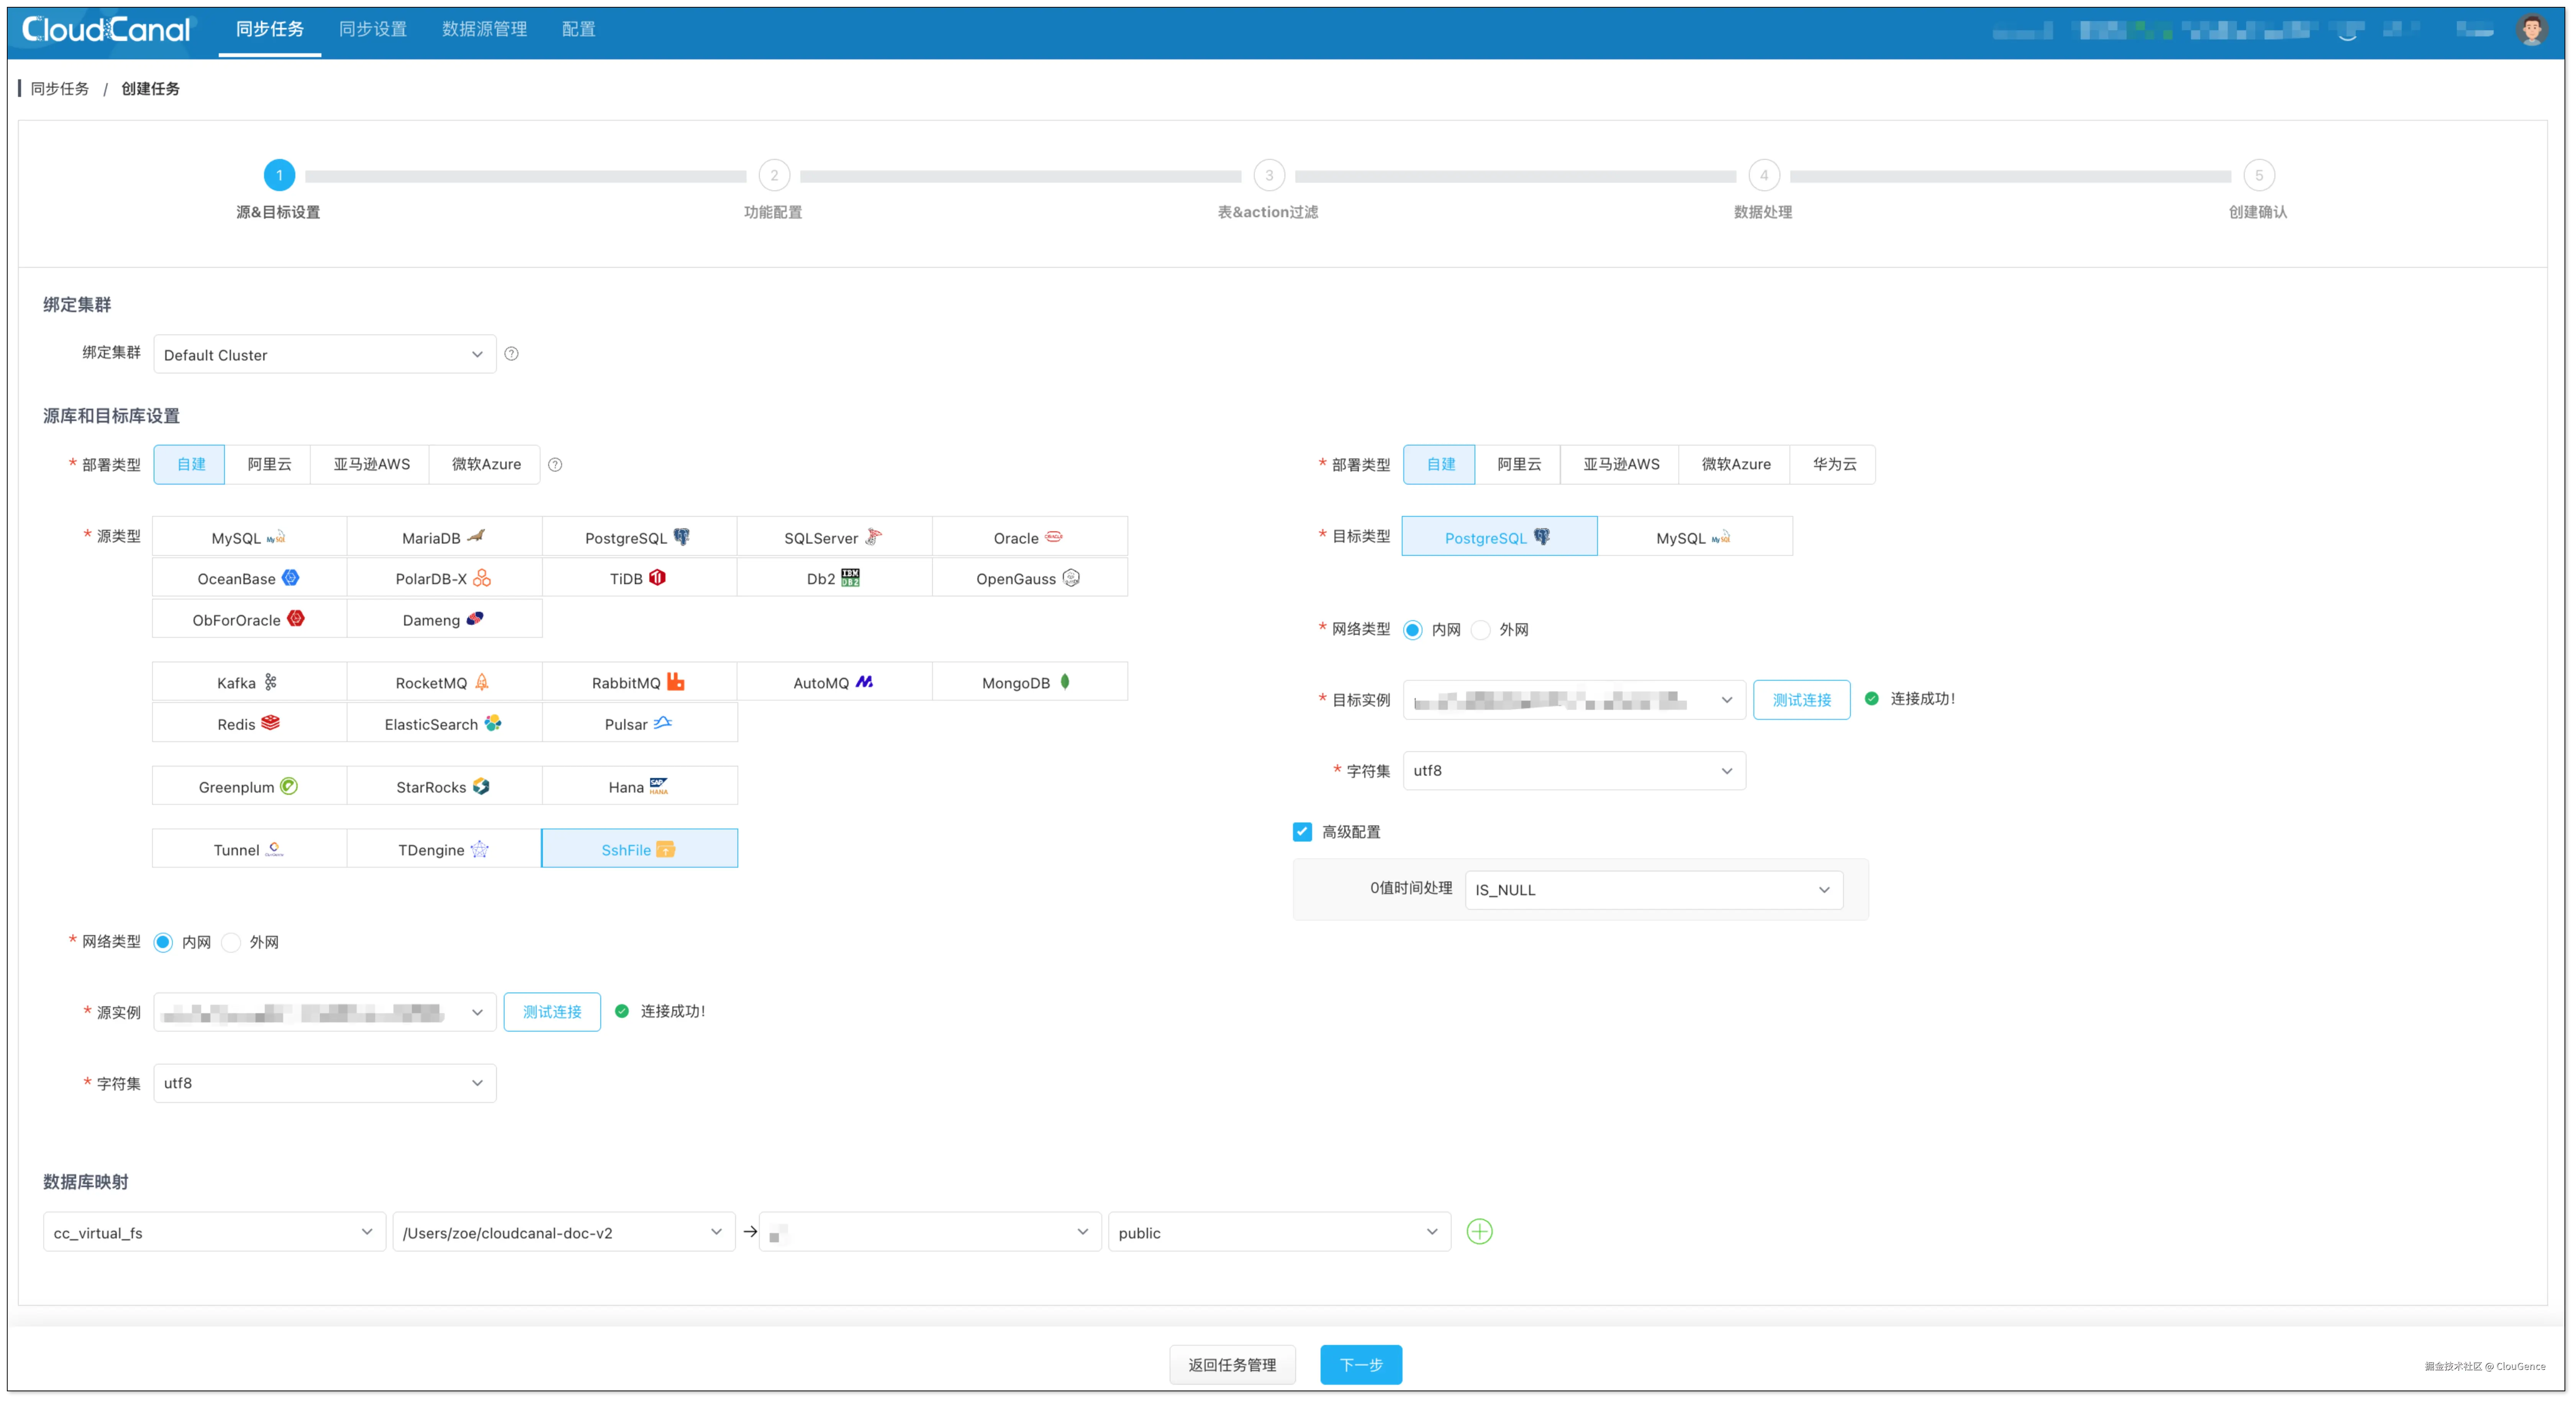This screenshot has width=2576, height=1402.
Task: Click green plus to add mapping
Action: point(1479,1231)
